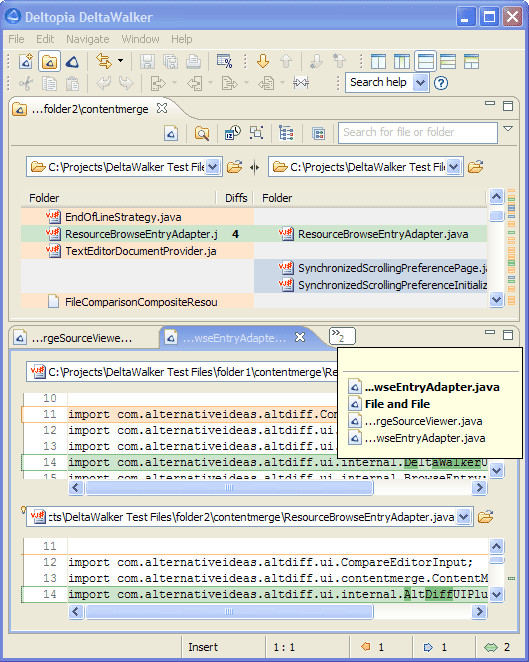Click the blue help question mark icon
Screen dimensions: 529x662
coord(441,83)
